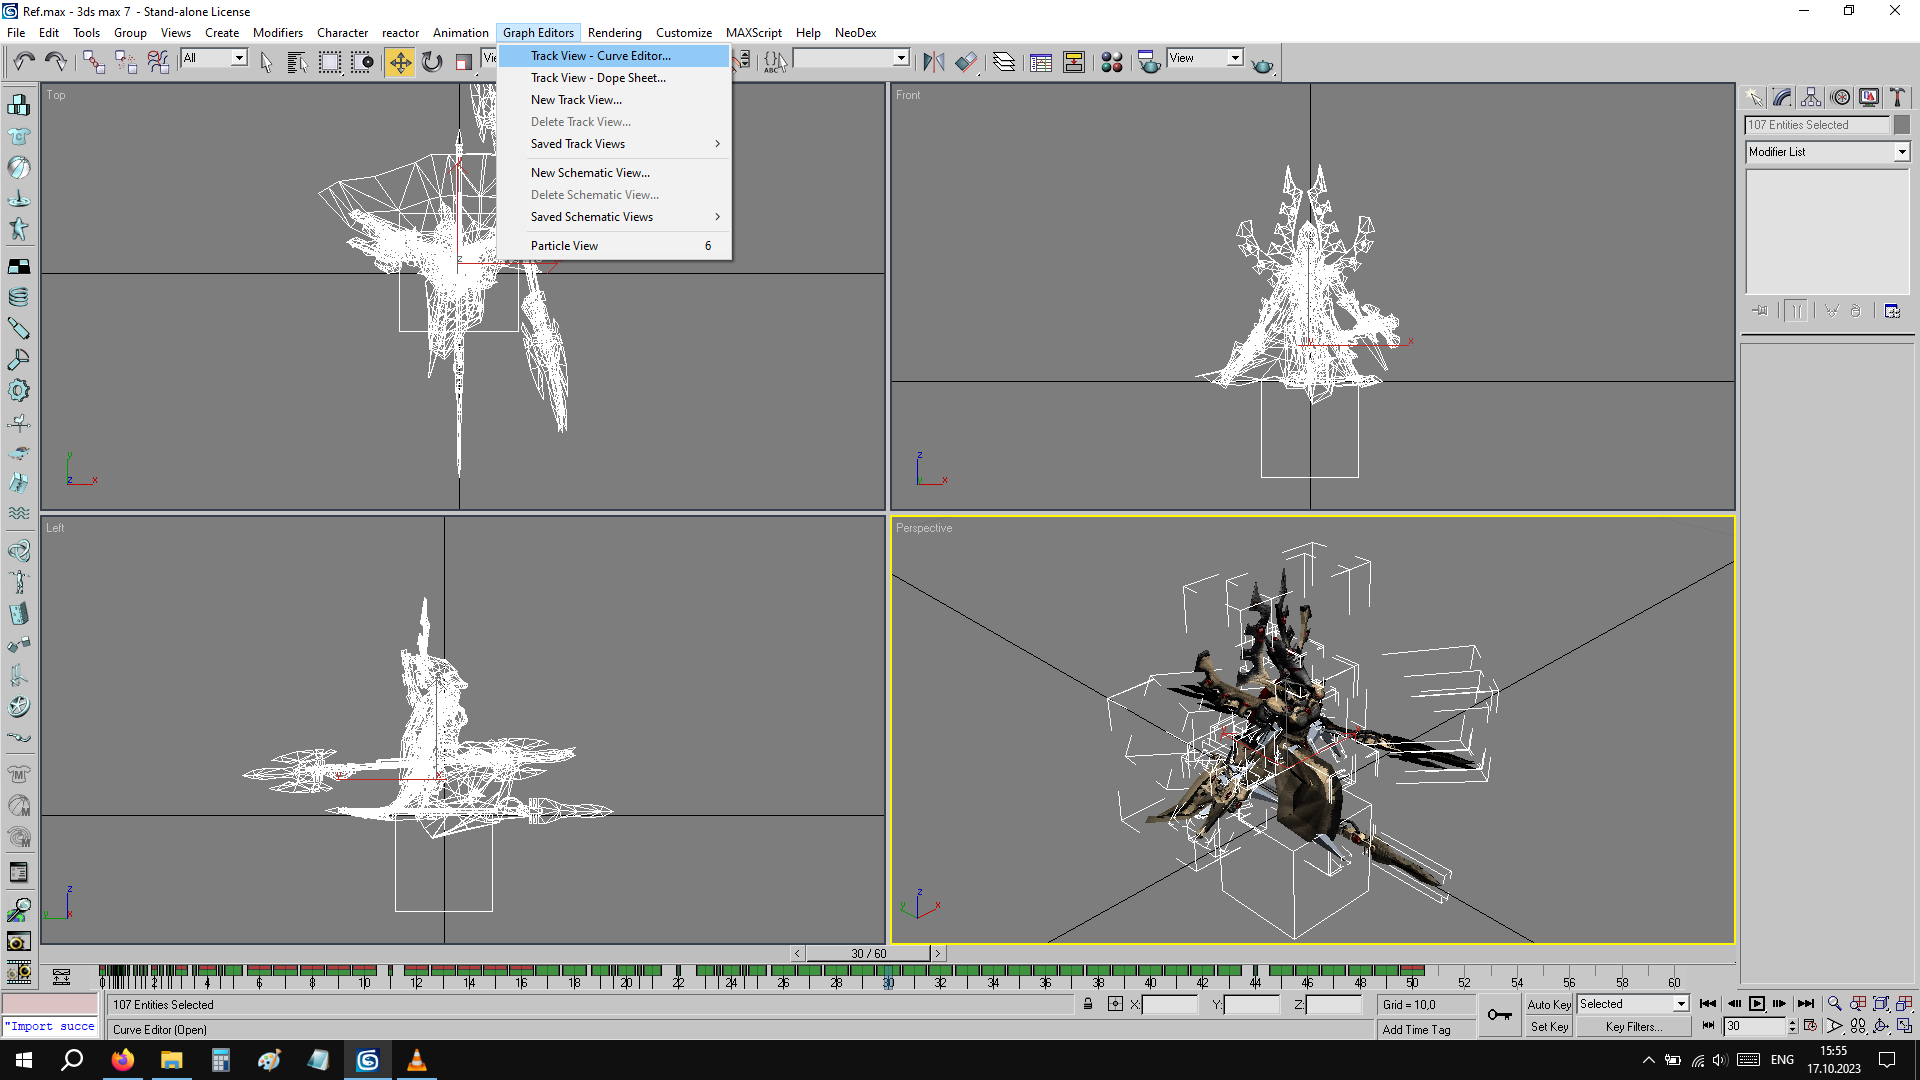Click the Quick Render teapot icon
Image resolution: width=1920 pixels, height=1080 pixels.
1262,64
